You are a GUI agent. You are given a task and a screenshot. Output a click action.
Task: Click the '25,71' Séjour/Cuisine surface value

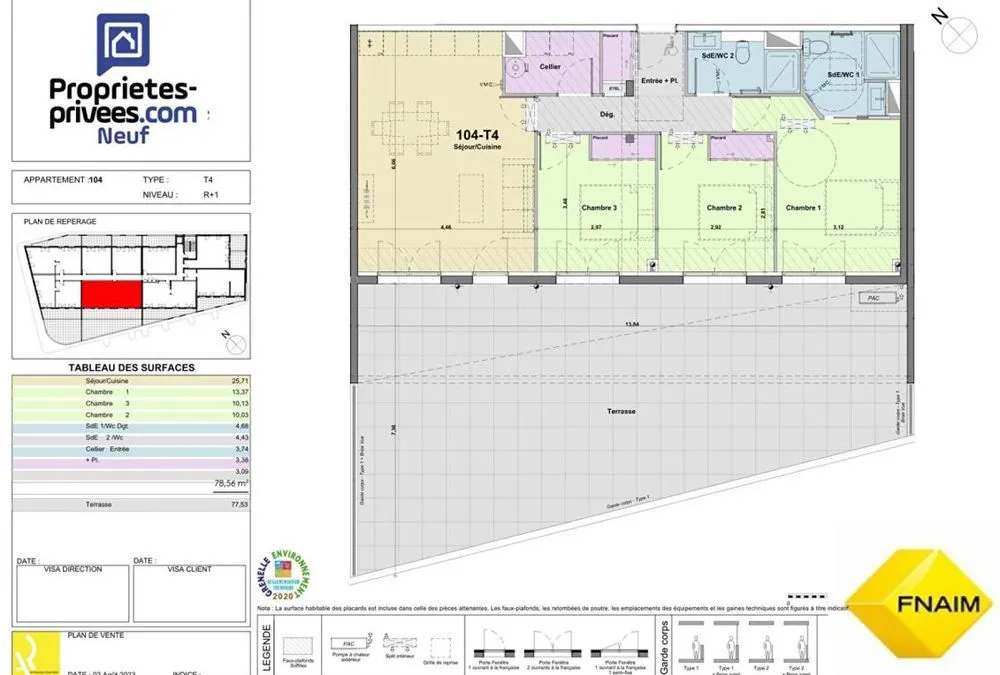[240, 381]
